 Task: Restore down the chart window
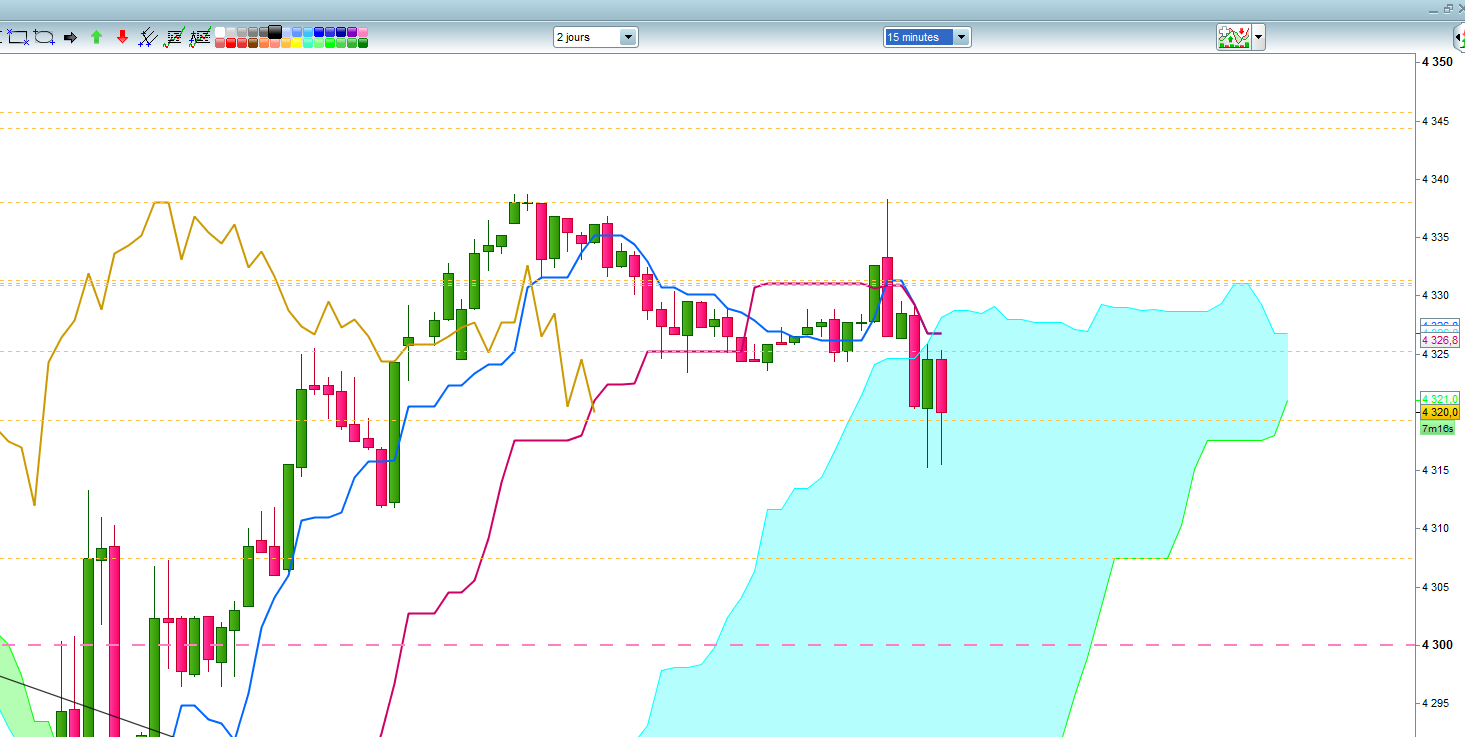pyautogui.click(x=1447, y=8)
